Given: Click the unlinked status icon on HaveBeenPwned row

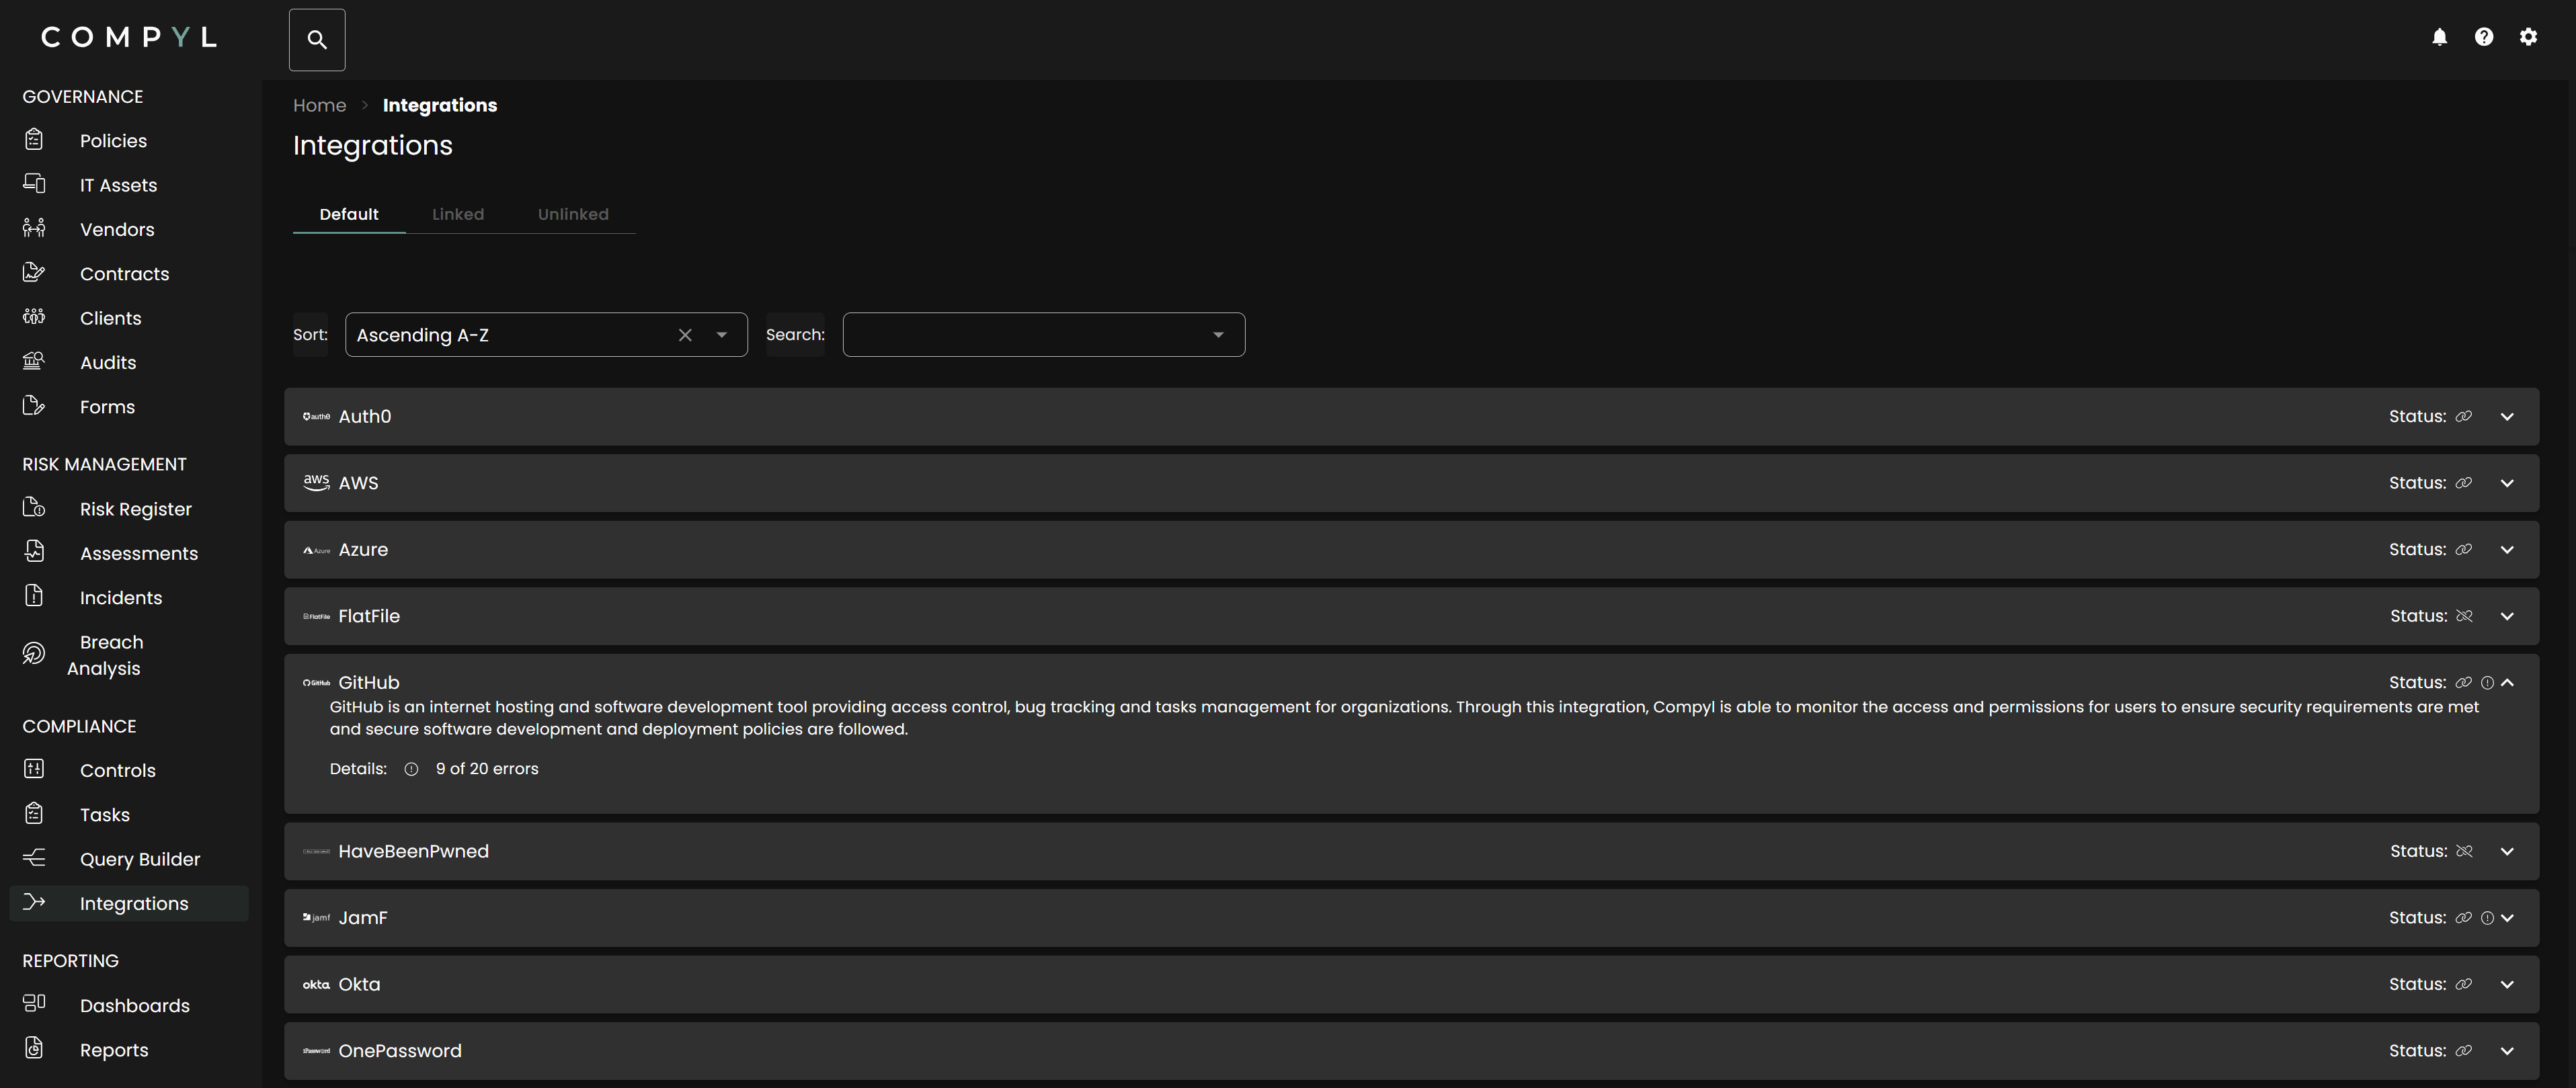Looking at the screenshot, I should tap(2464, 851).
